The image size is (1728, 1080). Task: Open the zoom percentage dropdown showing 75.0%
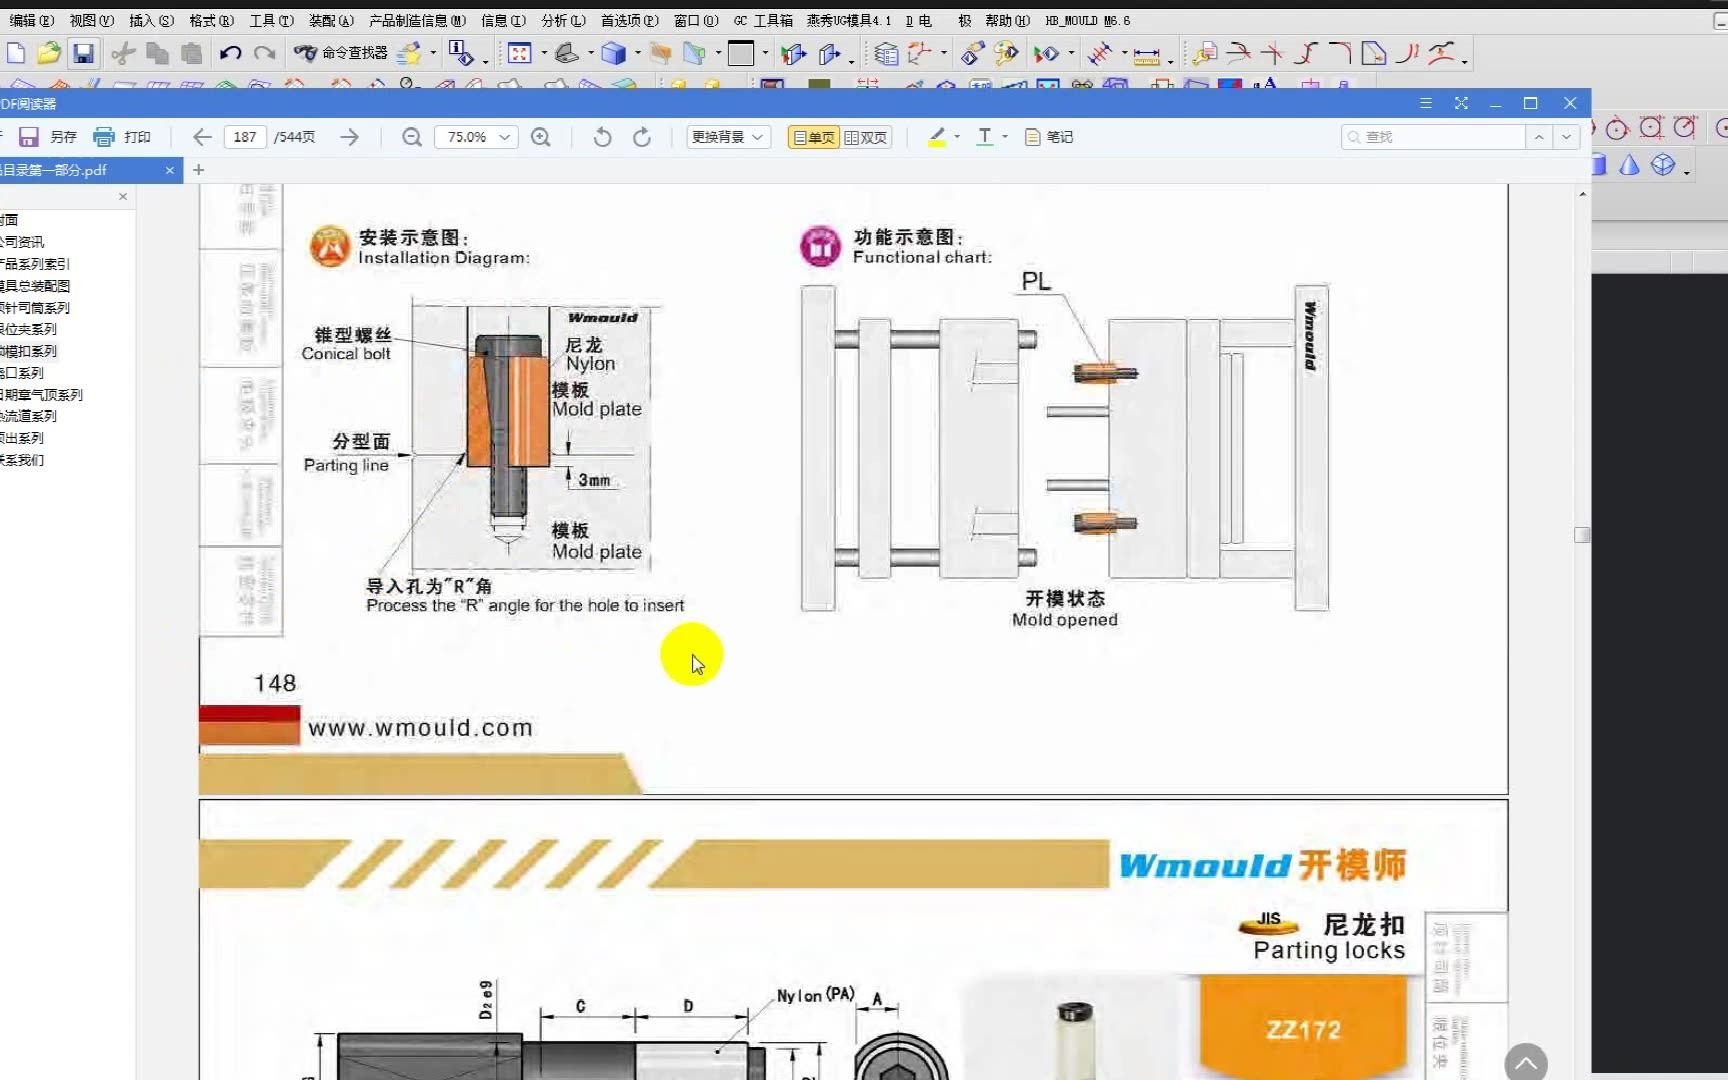pos(477,137)
